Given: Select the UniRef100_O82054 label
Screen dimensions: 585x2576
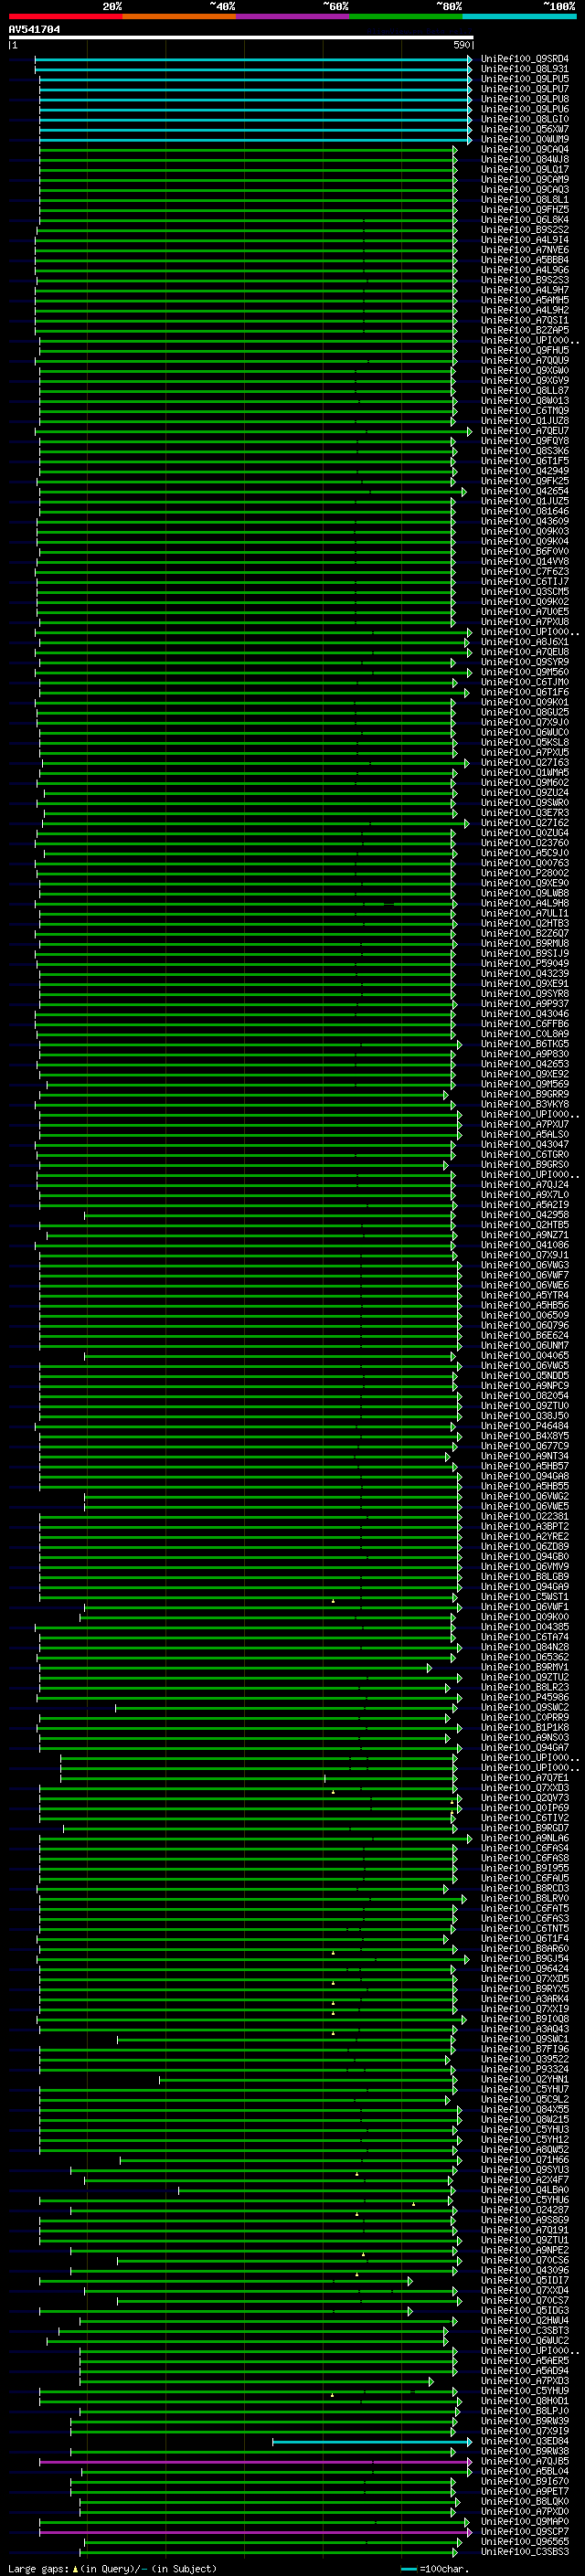Looking at the screenshot, I should click(x=524, y=1395).
